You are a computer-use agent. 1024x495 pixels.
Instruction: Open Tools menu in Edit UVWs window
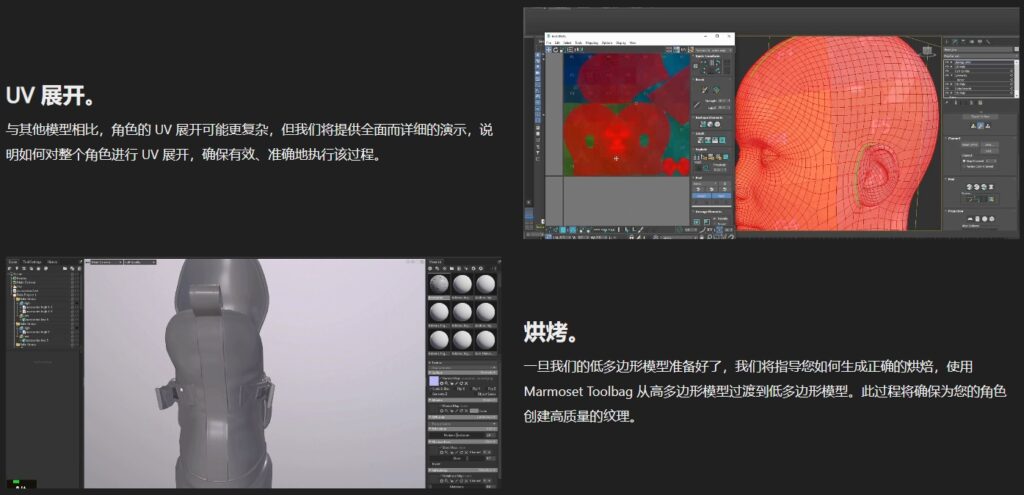tap(579, 42)
